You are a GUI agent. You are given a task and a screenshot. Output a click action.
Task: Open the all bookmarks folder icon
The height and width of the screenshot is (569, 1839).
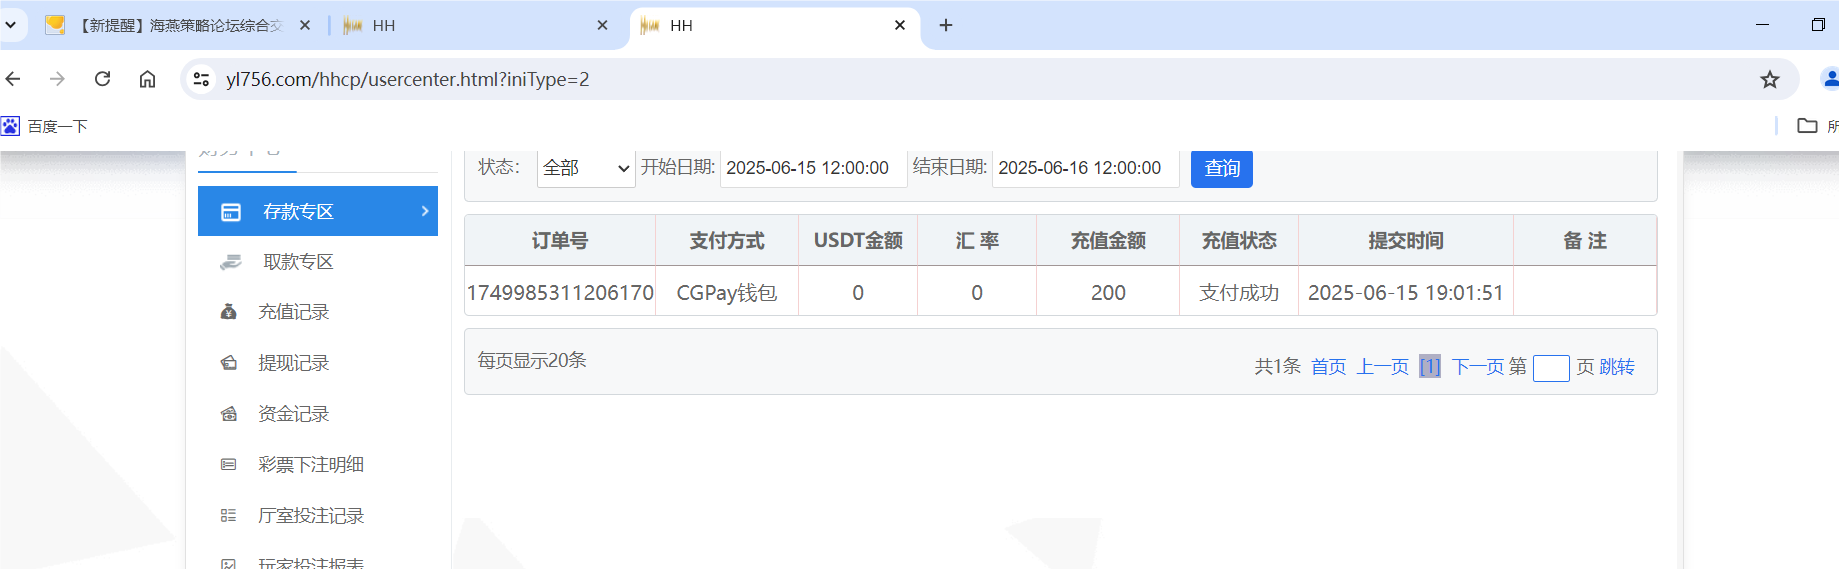[x=1807, y=126]
